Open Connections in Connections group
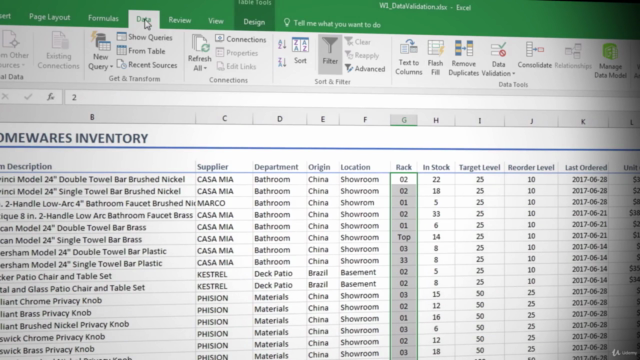640x360 pixels. [x=241, y=39]
